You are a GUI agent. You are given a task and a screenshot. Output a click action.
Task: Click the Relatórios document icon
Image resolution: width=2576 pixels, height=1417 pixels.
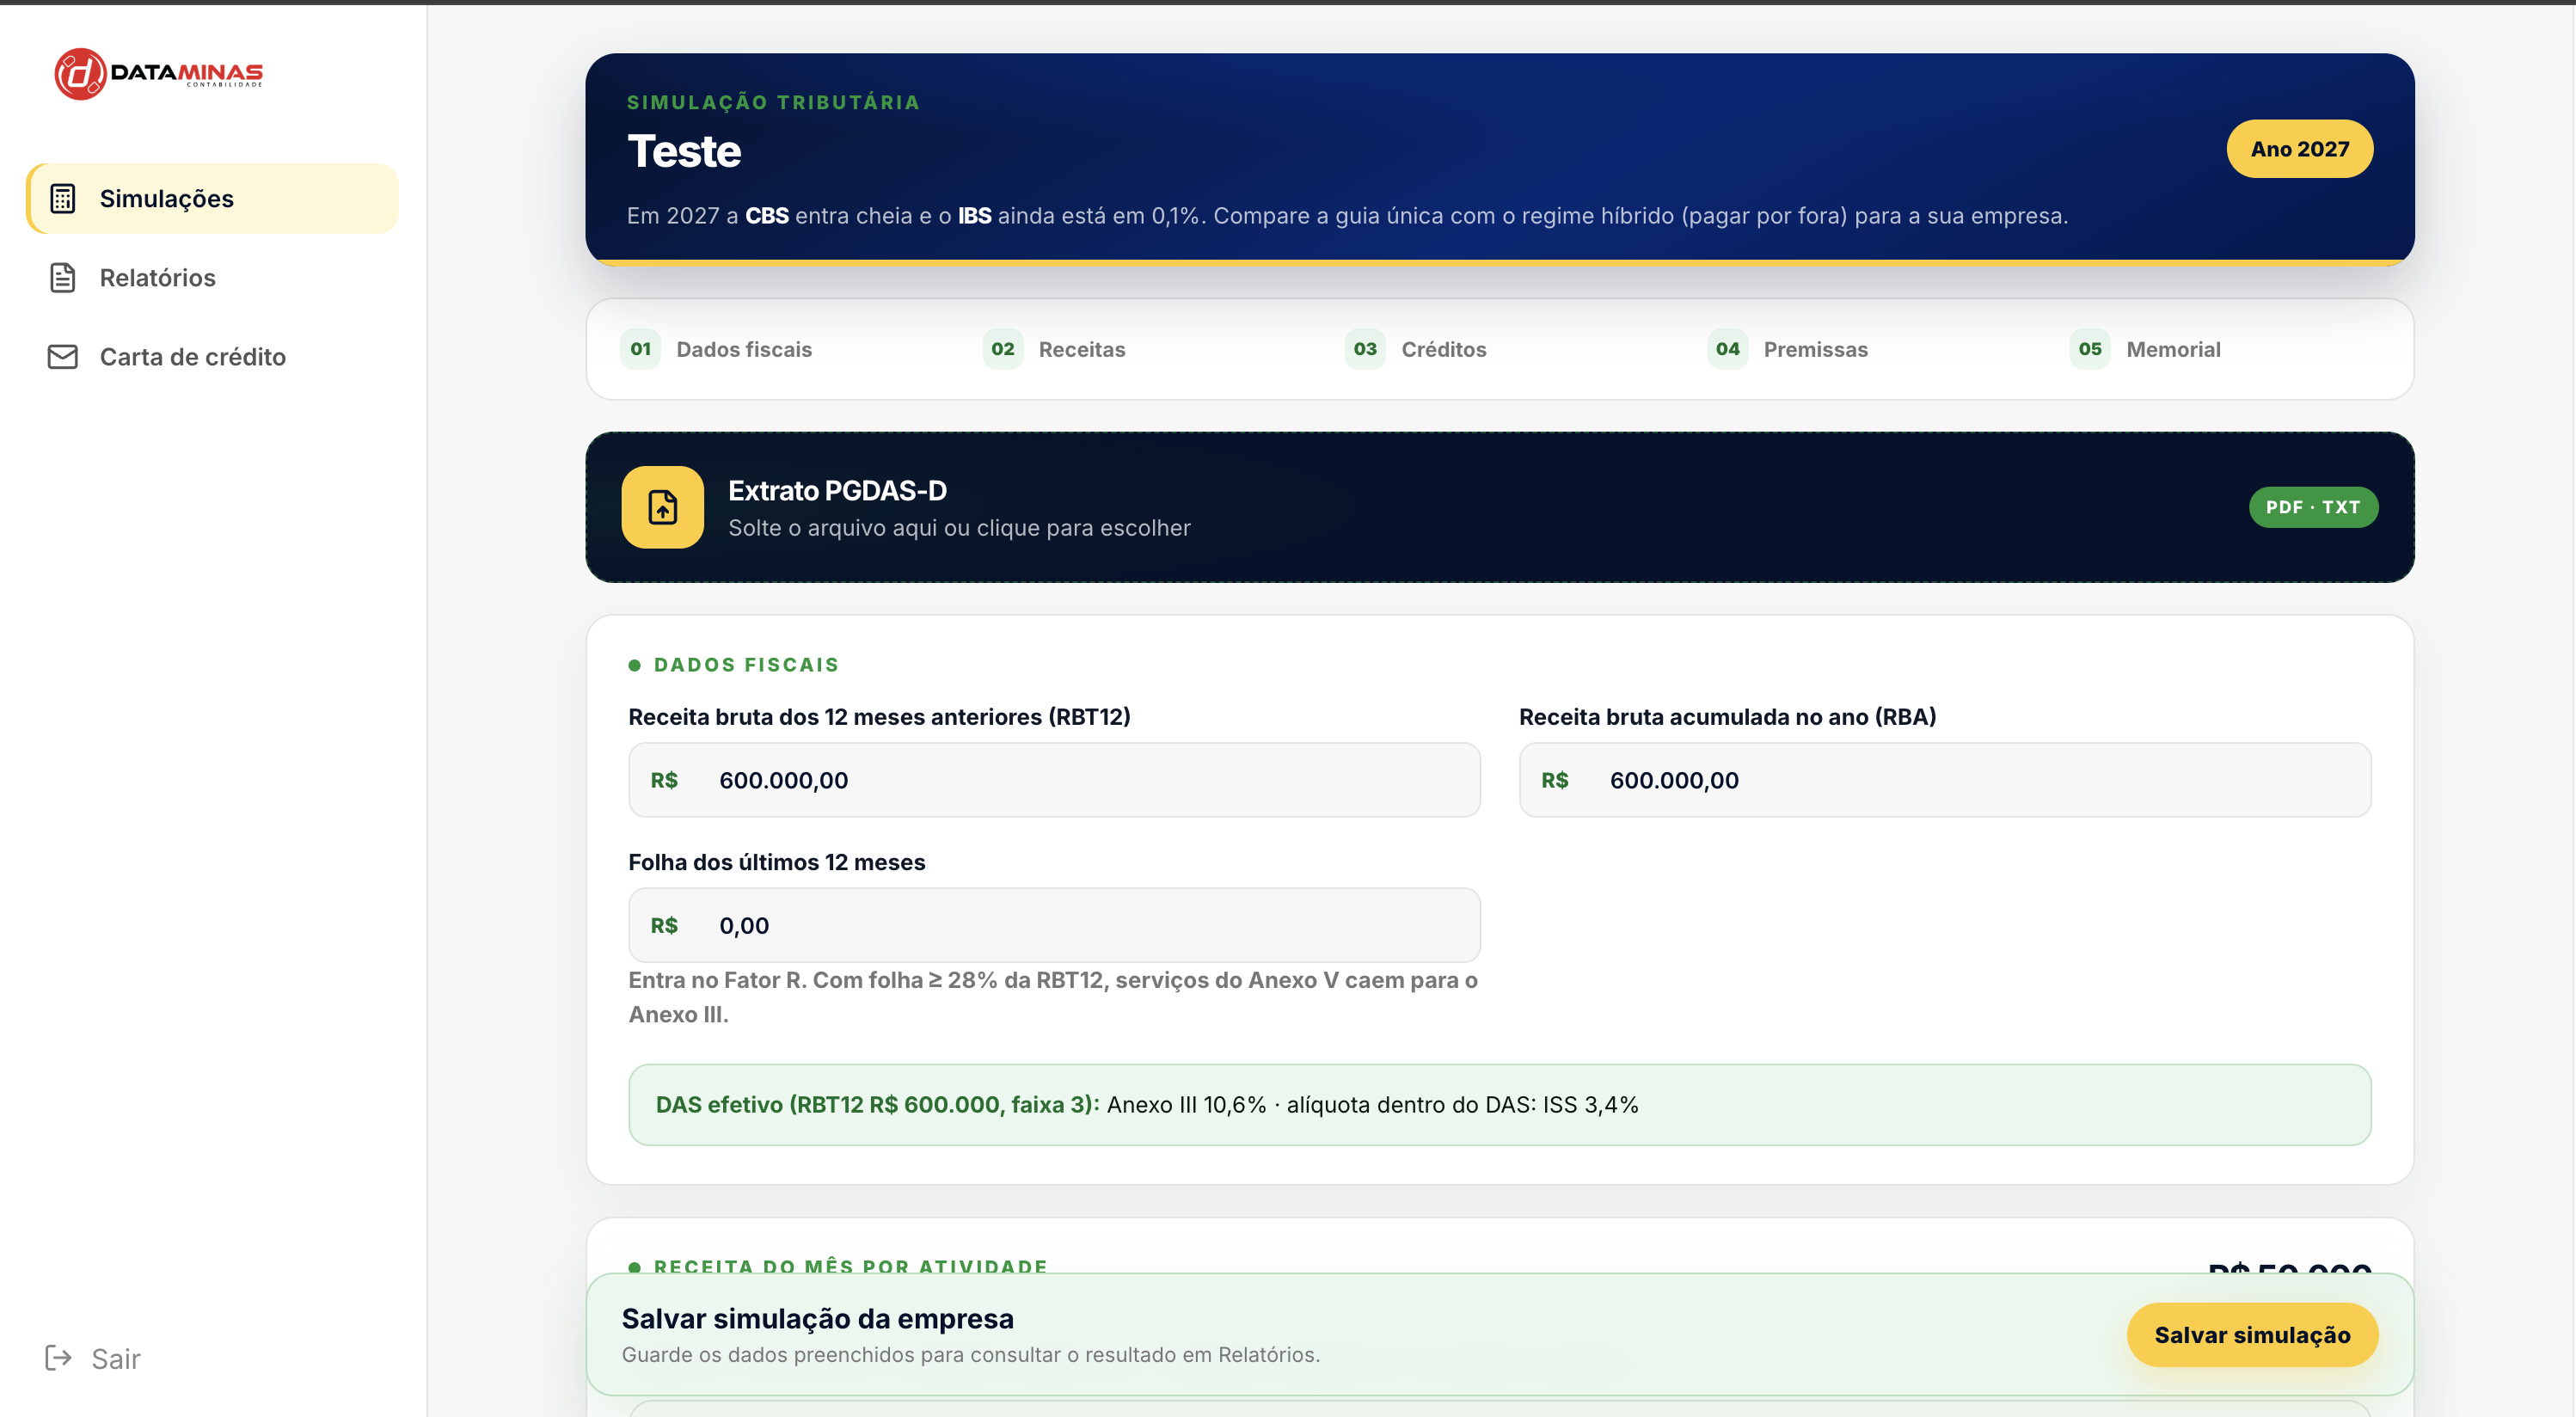click(63, 278)
